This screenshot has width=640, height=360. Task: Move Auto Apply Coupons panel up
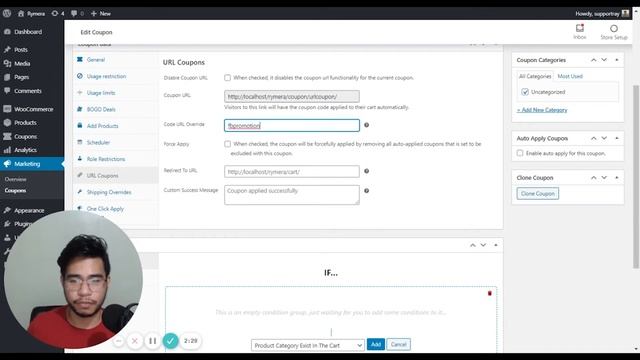[x=593, y=138]
